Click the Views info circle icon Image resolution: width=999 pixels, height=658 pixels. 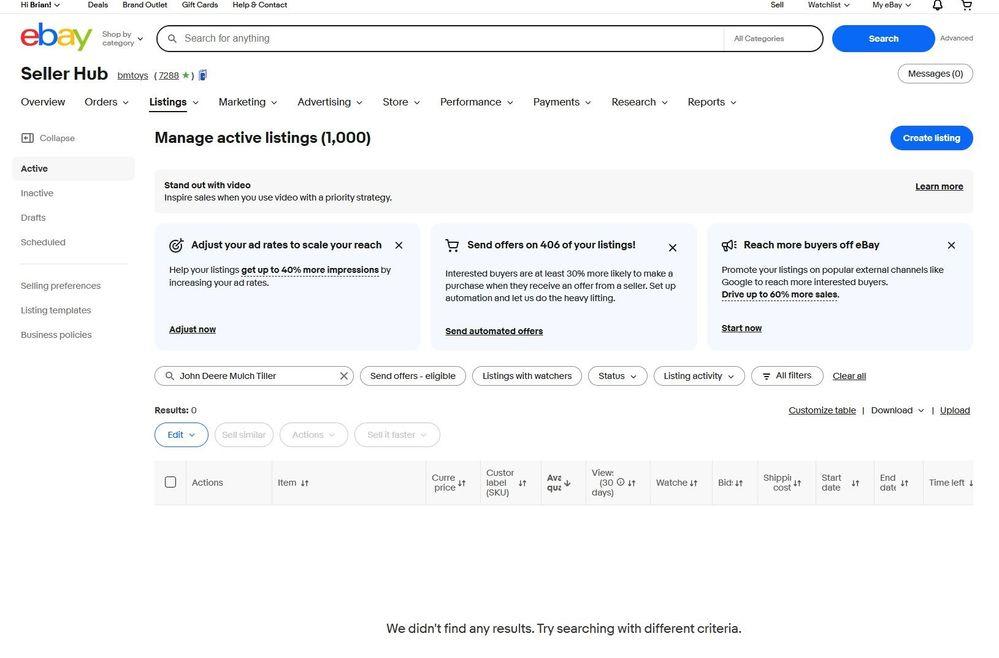[x=621, y=482]
